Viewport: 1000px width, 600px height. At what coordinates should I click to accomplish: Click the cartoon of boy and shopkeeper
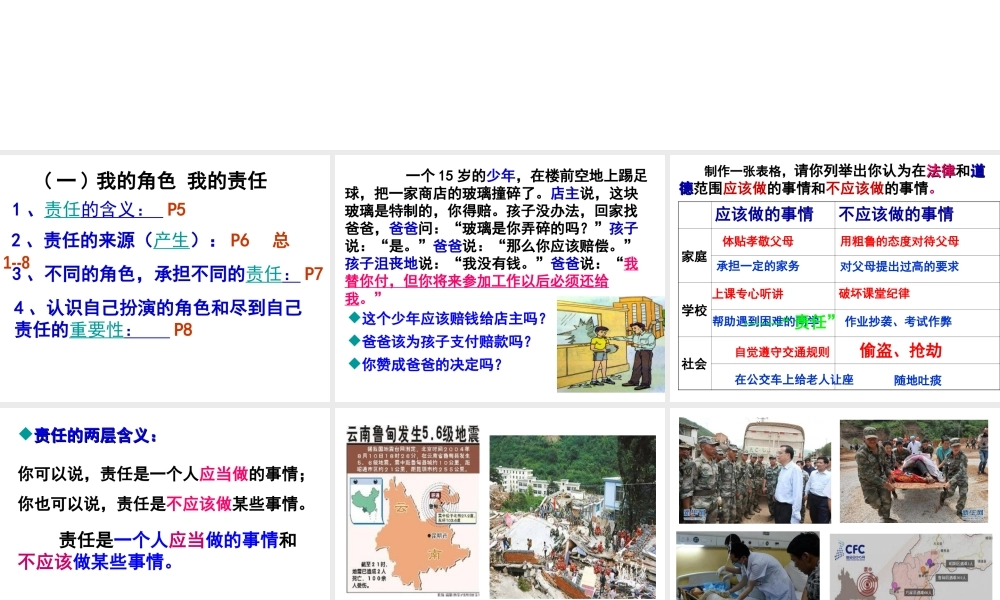610,344
